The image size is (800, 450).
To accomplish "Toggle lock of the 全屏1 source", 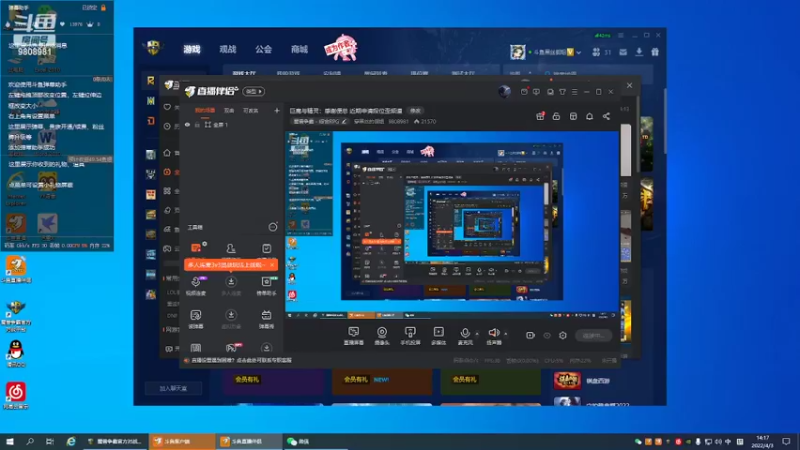I will (x=197, y=124).
